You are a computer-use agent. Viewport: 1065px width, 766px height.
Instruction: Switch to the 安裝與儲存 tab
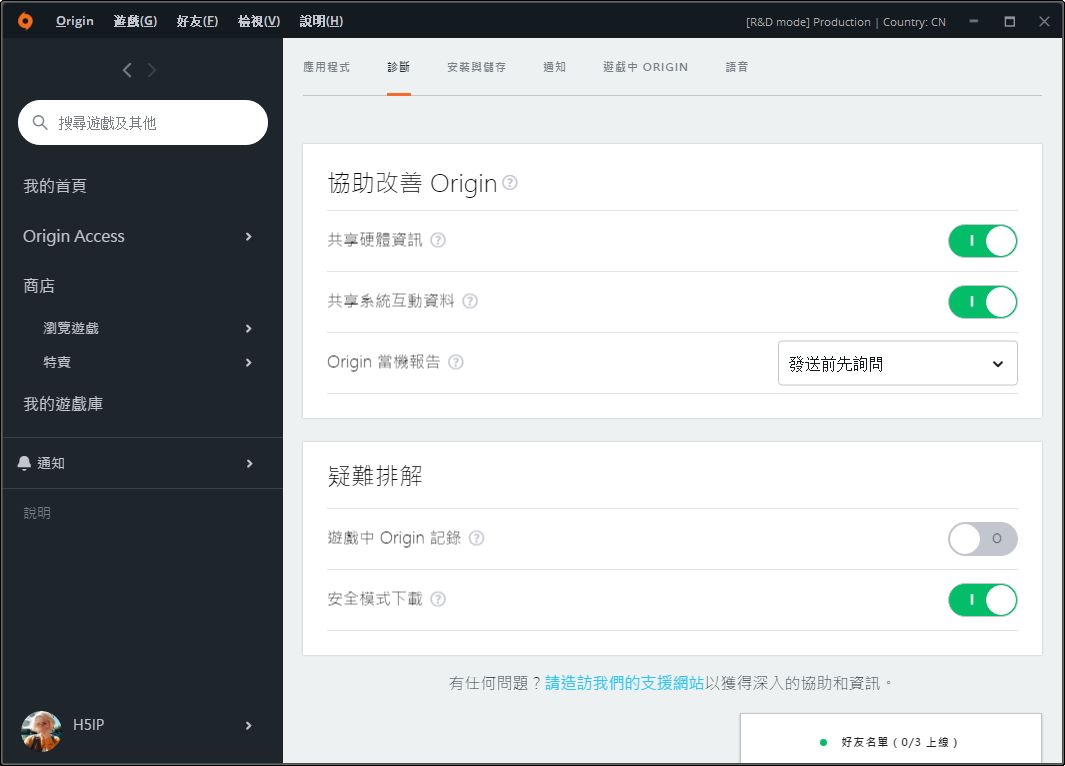click(x=476, y=67)
